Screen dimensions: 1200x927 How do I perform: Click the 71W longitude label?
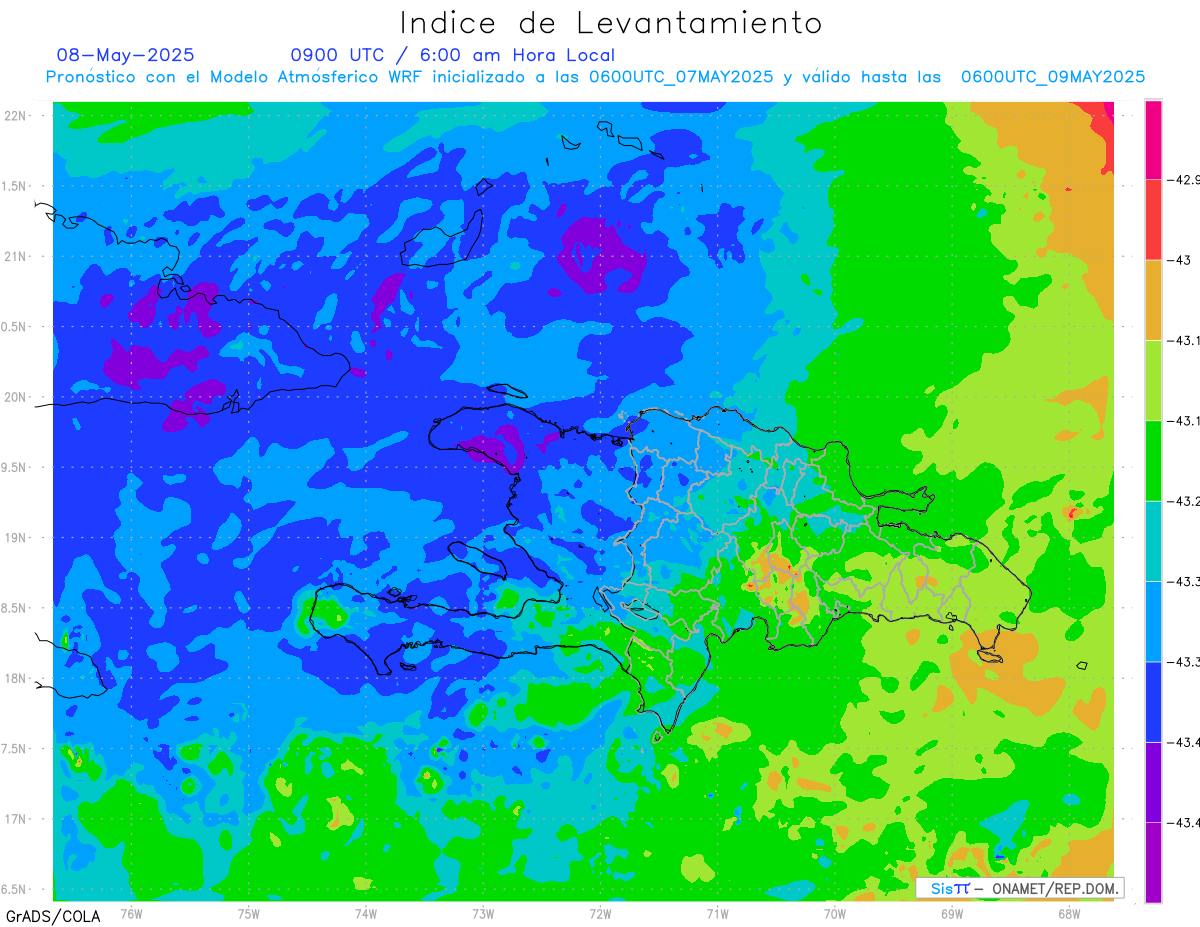point(717,914)
